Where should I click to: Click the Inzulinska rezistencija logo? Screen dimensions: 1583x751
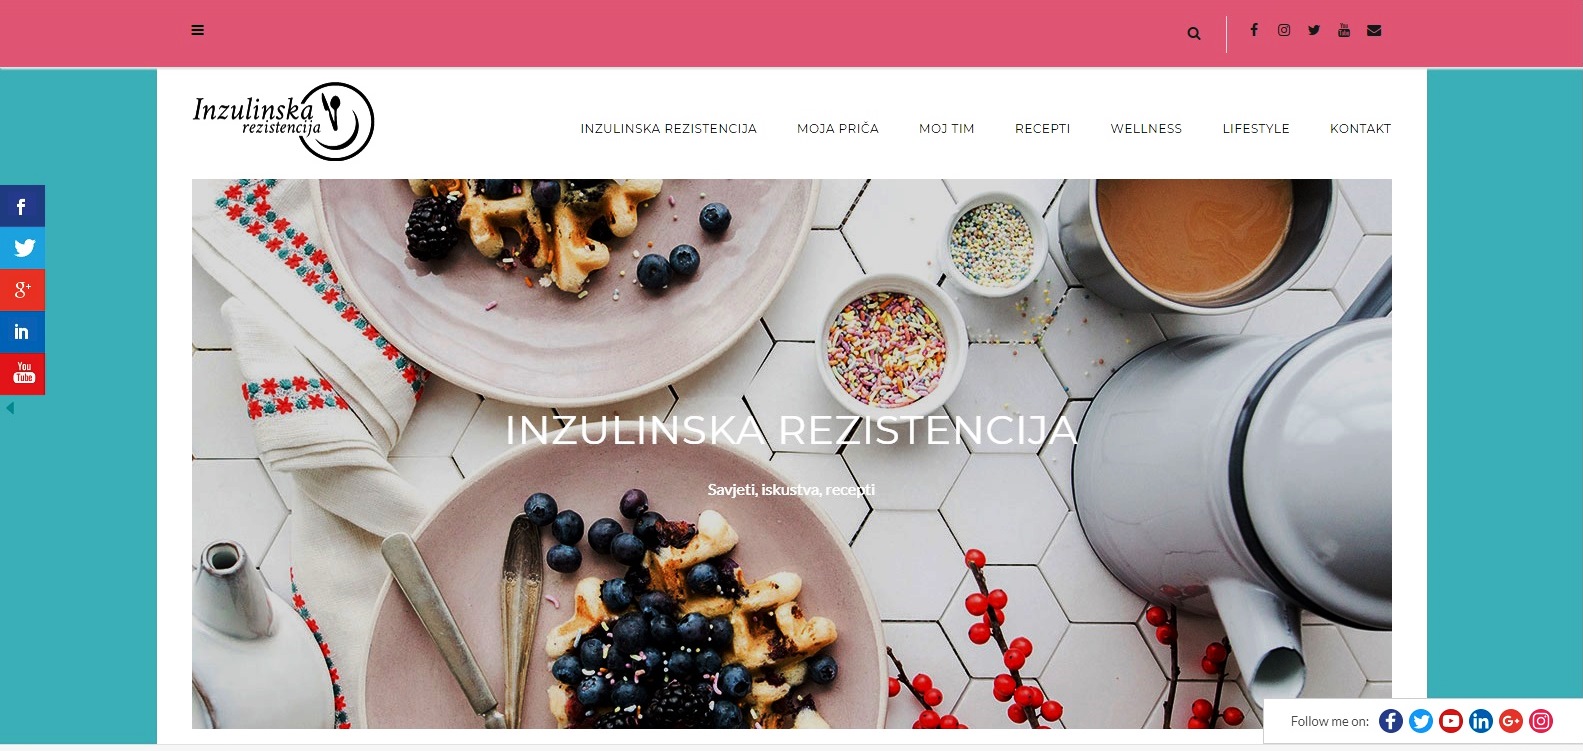(x=283, y=122)
